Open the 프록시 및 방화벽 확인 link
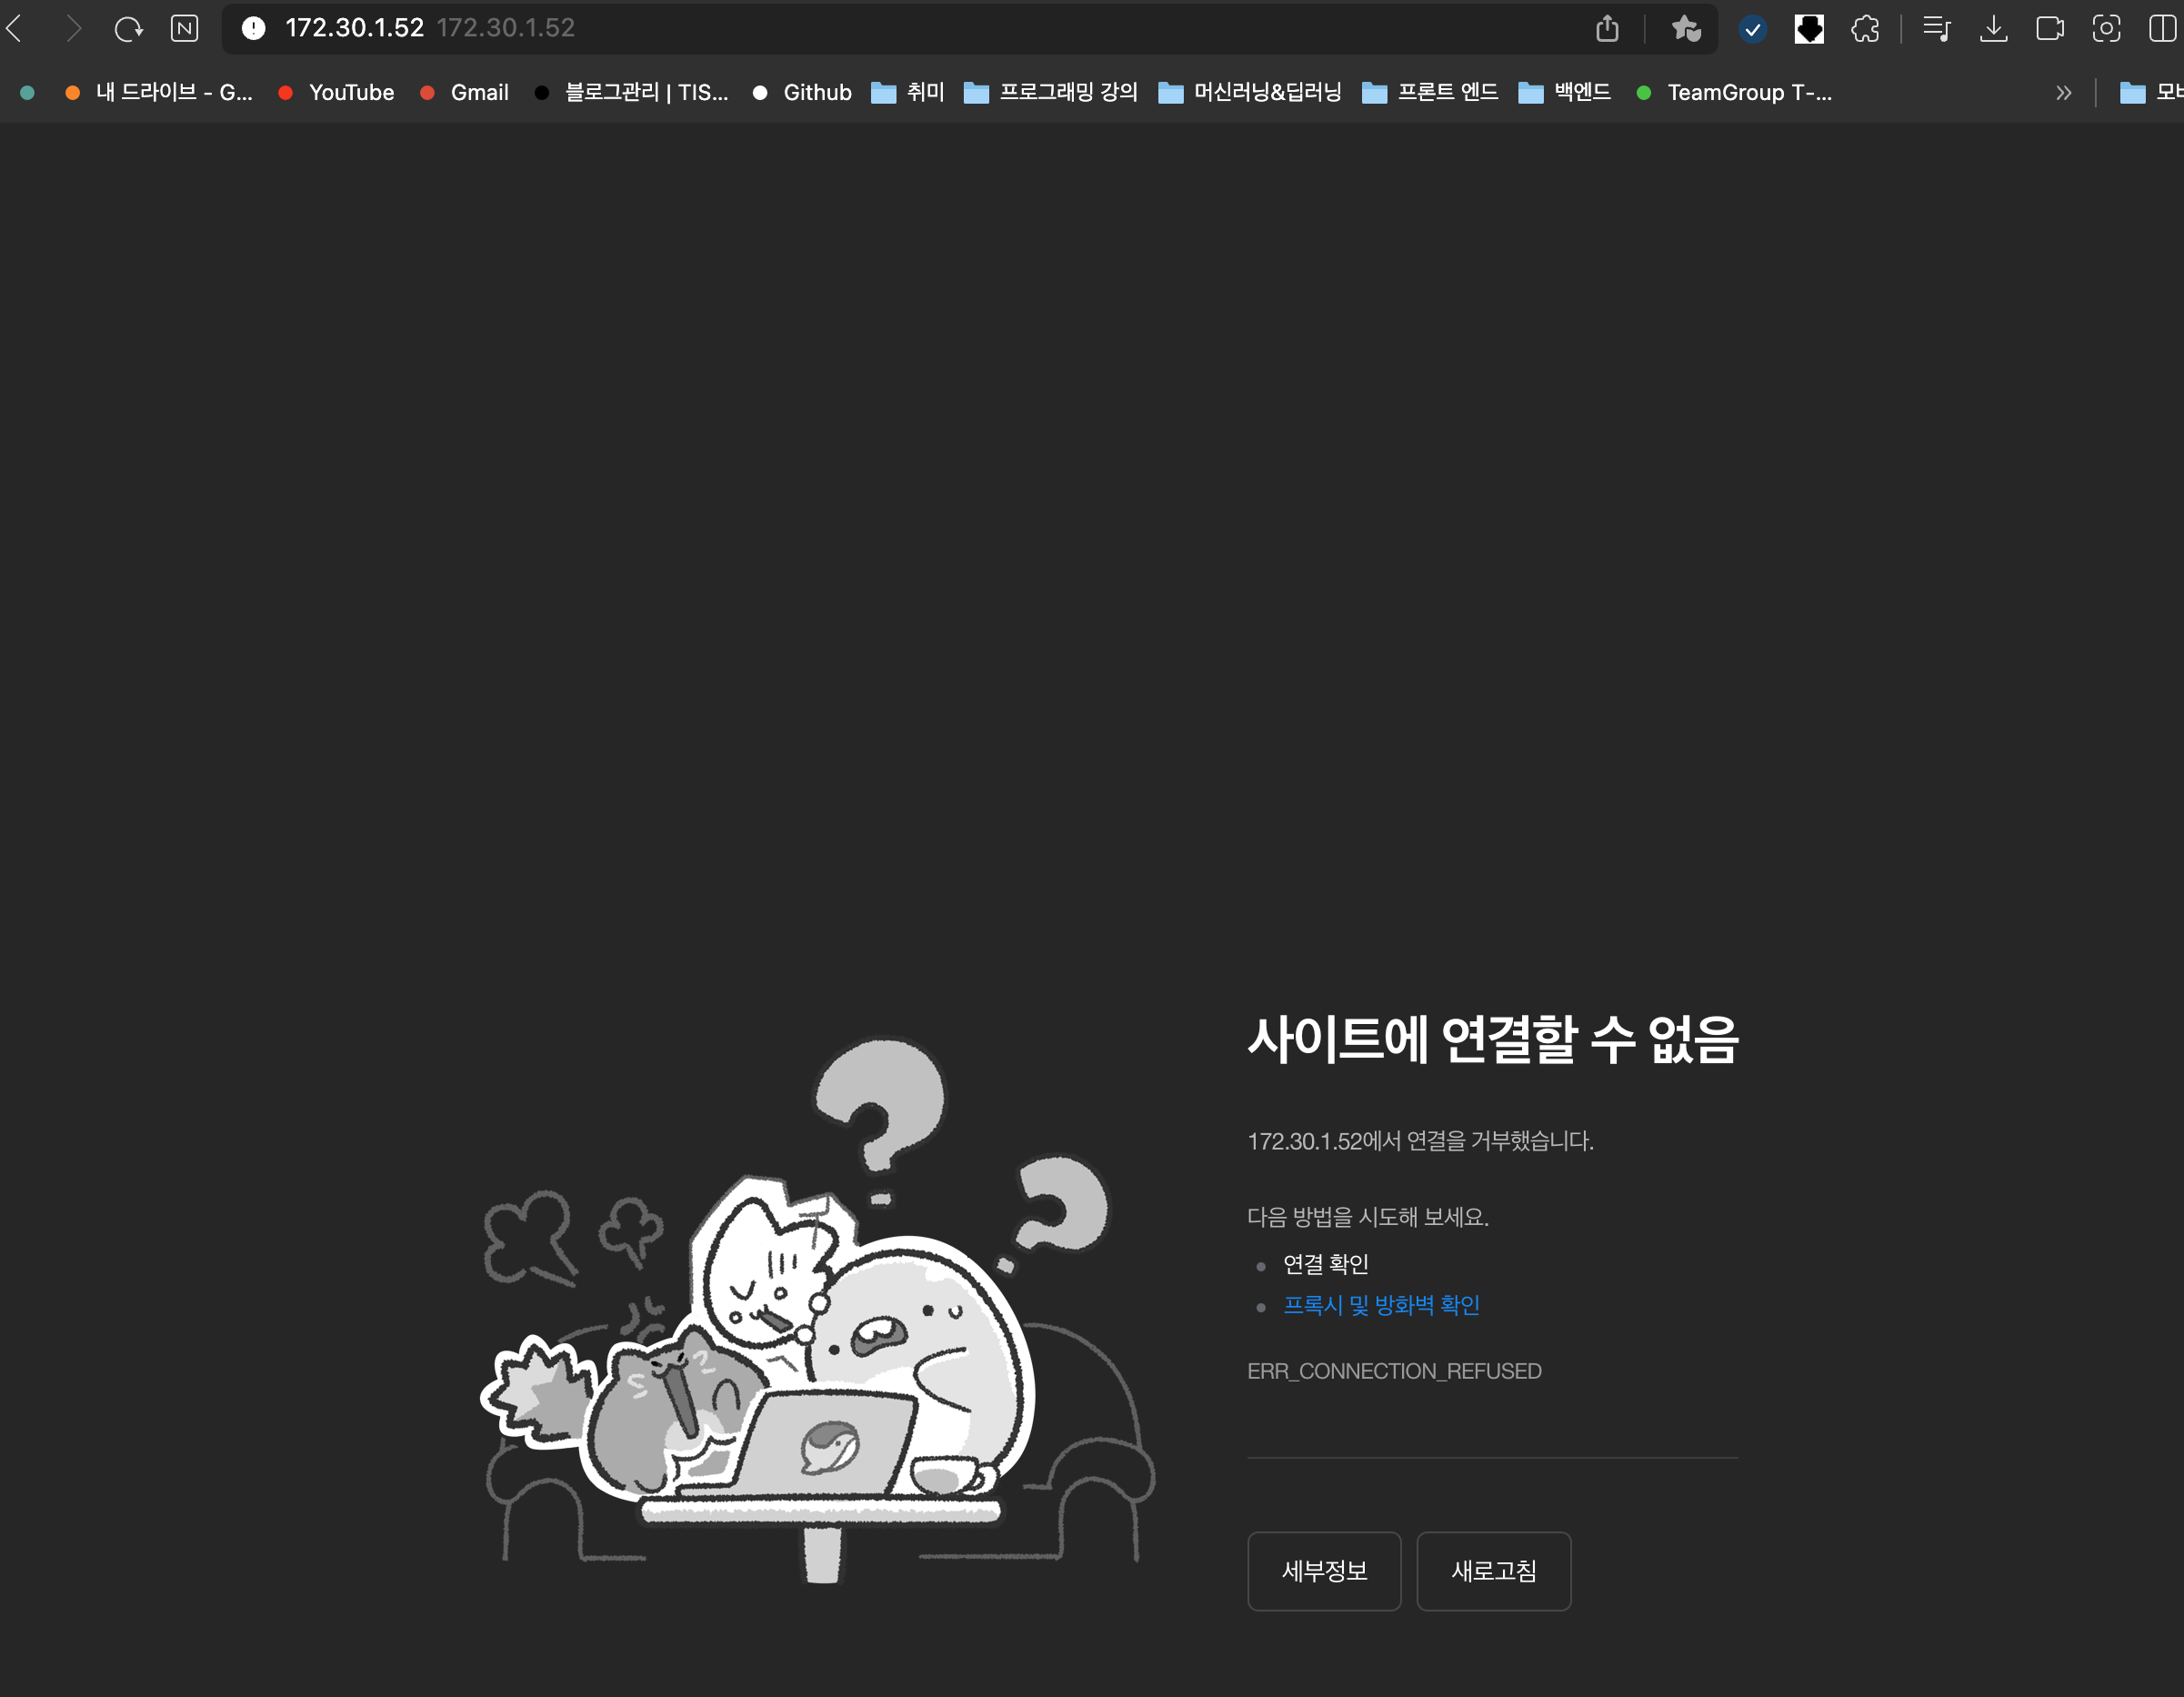 point(1381,1305)
